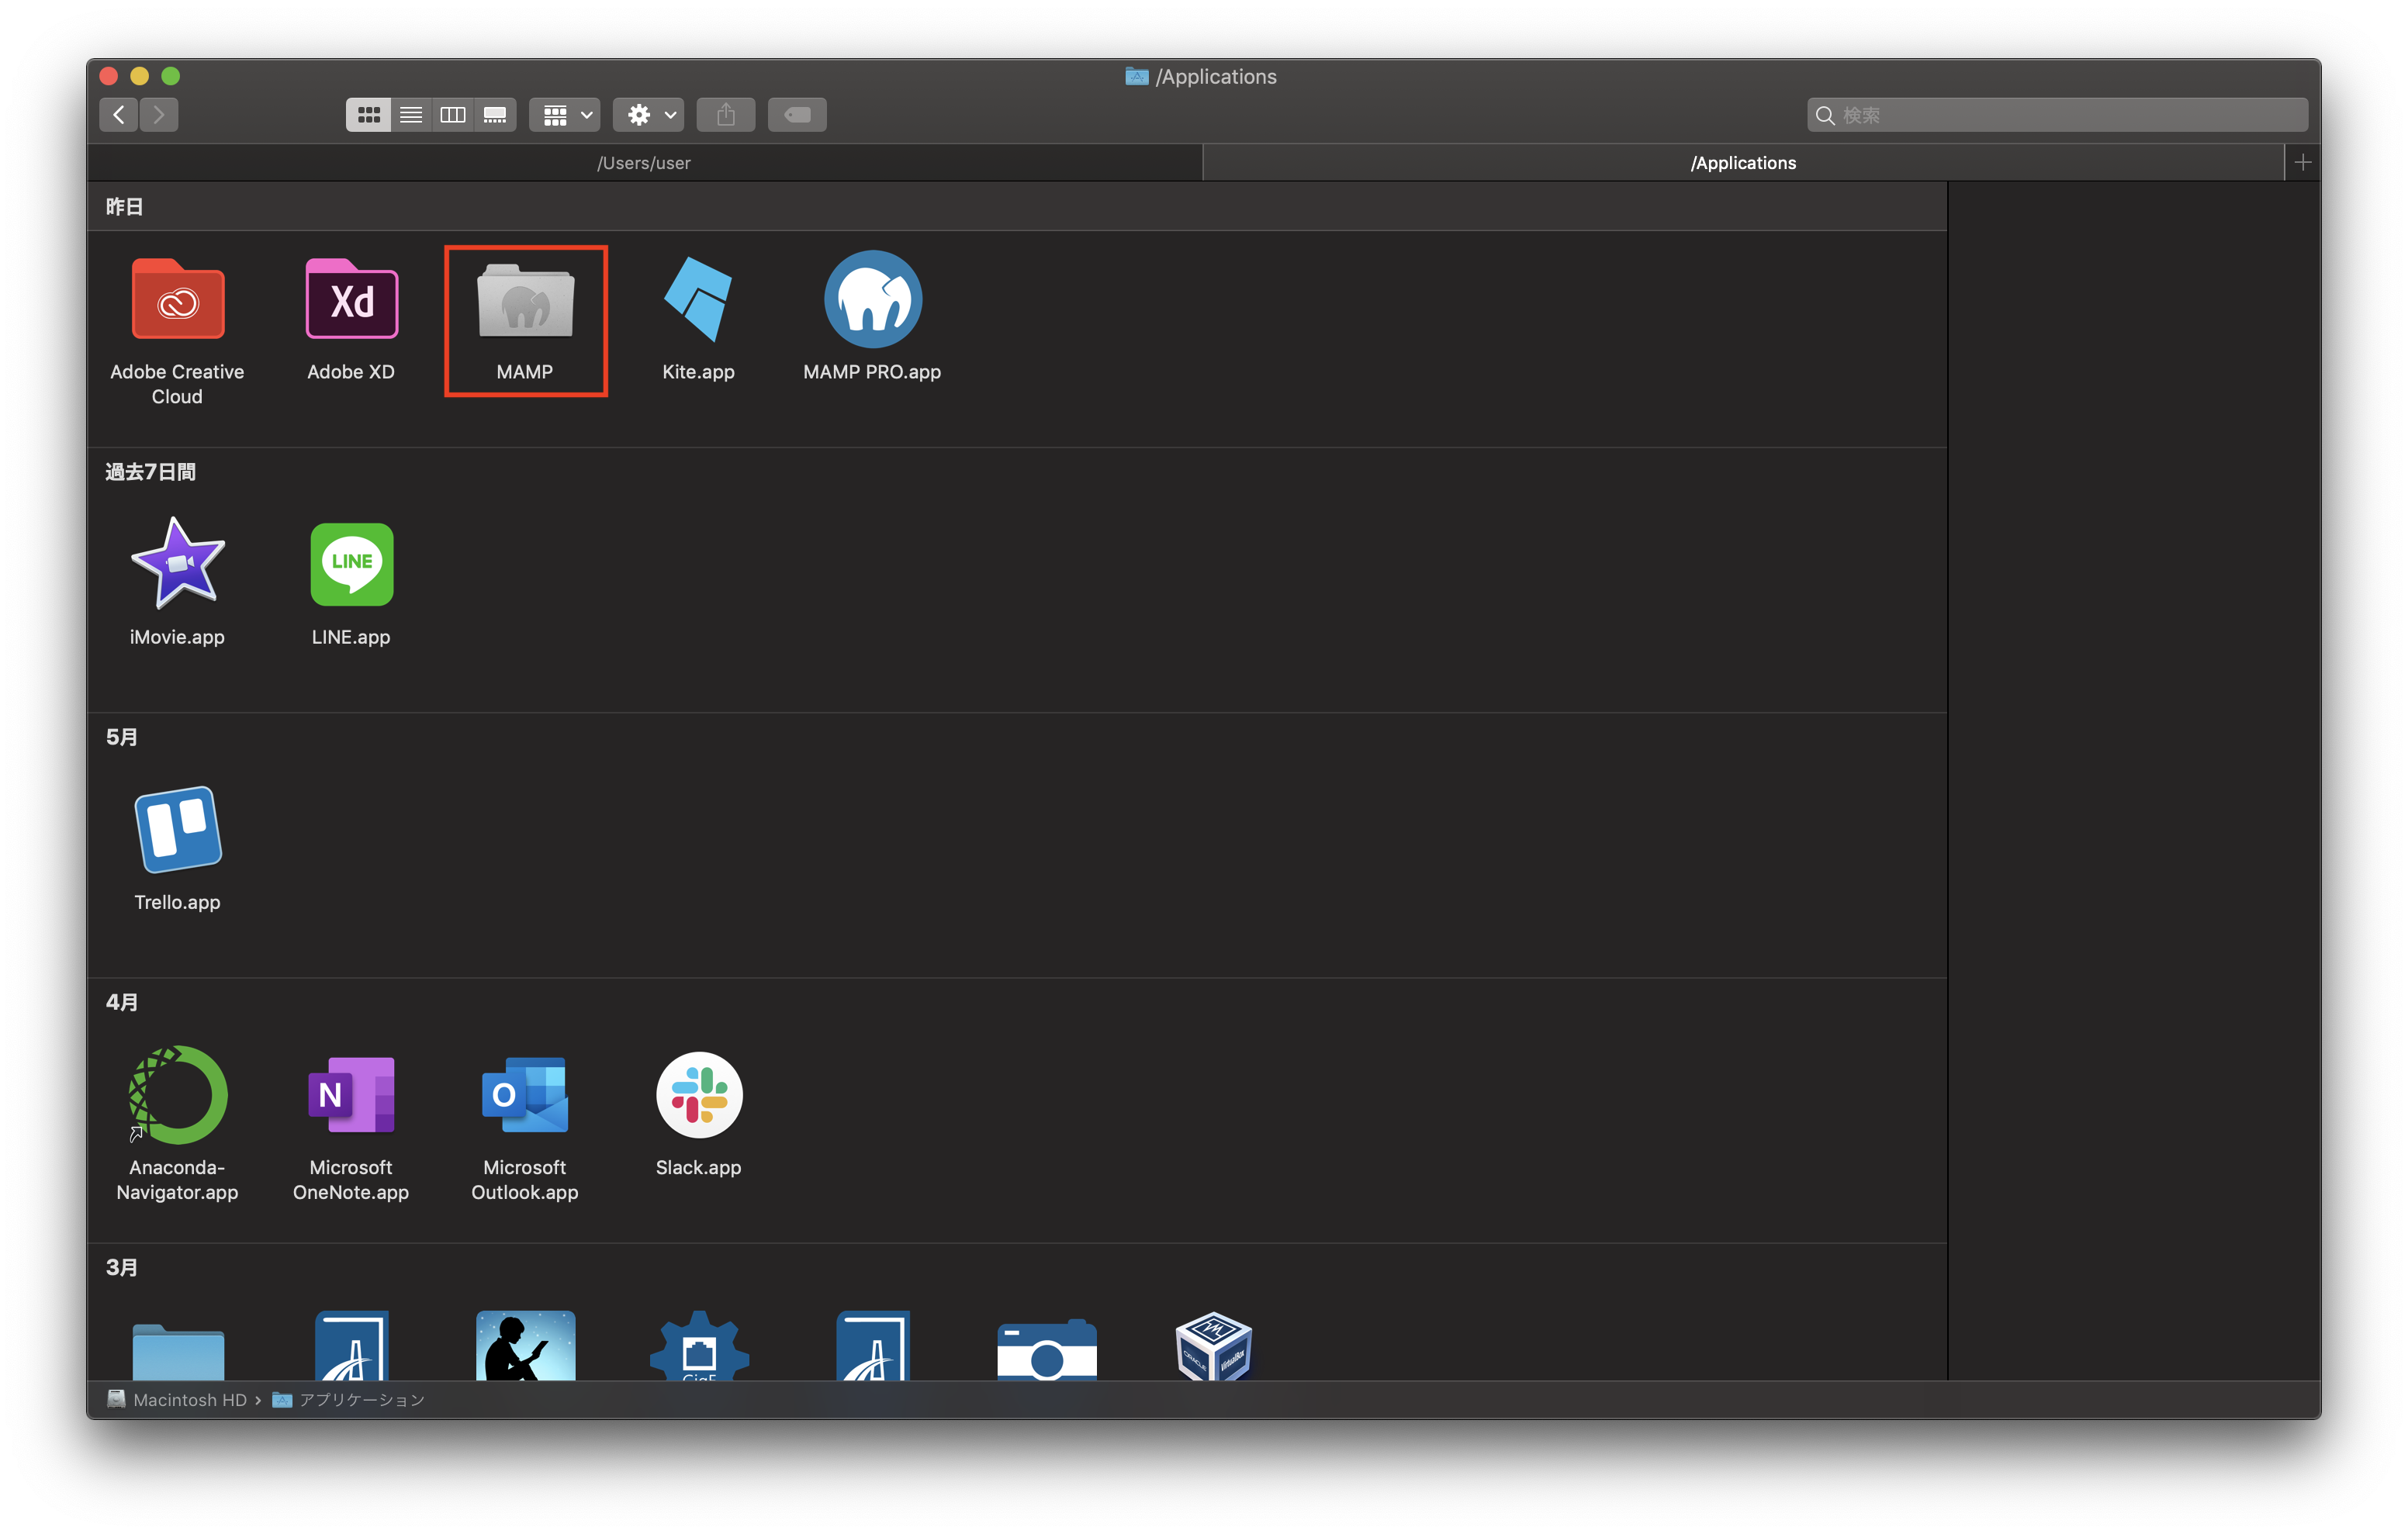Click the share toolbar button

click(x=726, y=115)
